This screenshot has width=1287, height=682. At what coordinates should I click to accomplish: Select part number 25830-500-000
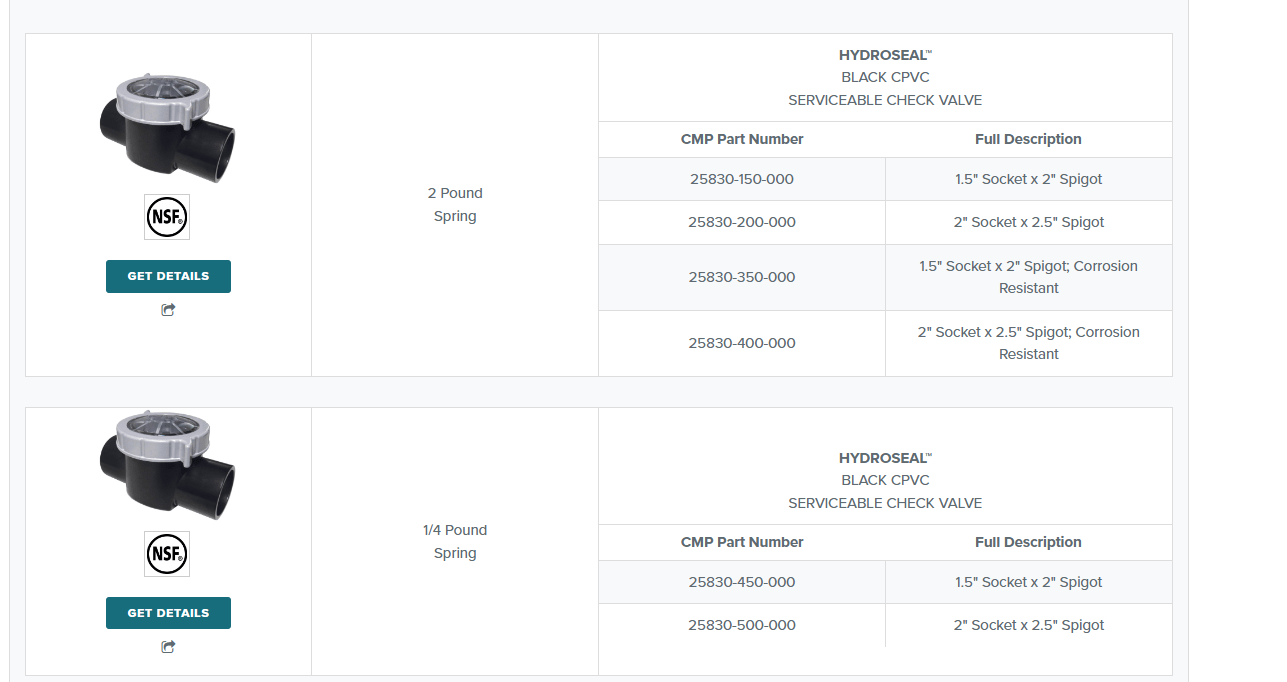(x=741, y=625)
